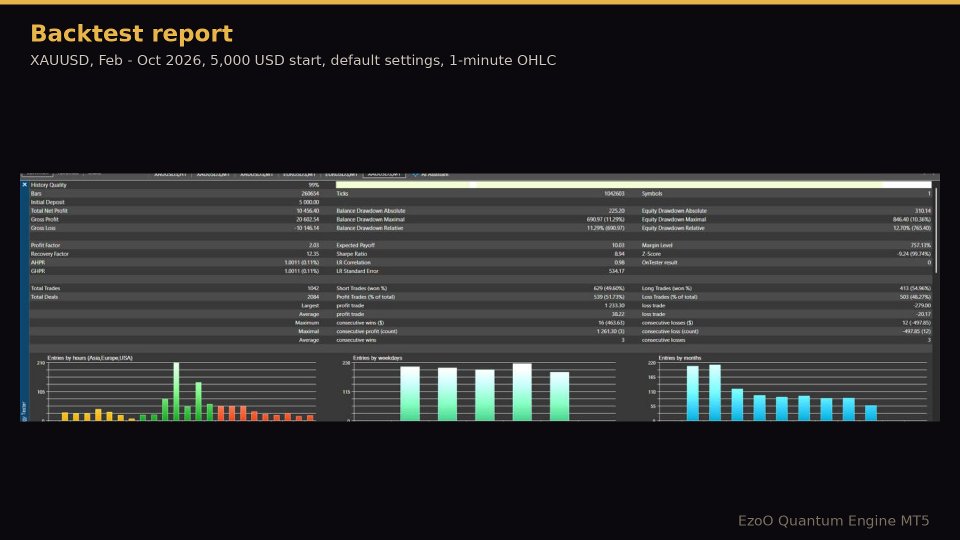Click the 'Entries by weekdays' chart title

pos(378,358)
